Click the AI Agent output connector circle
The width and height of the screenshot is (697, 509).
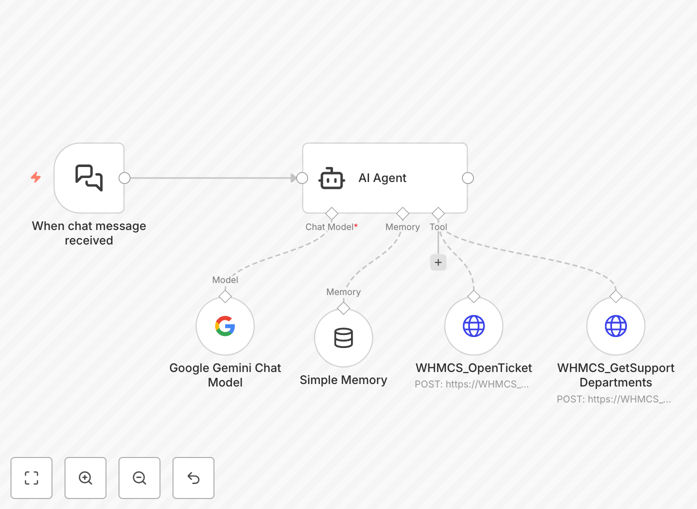[x=468, y=178]
